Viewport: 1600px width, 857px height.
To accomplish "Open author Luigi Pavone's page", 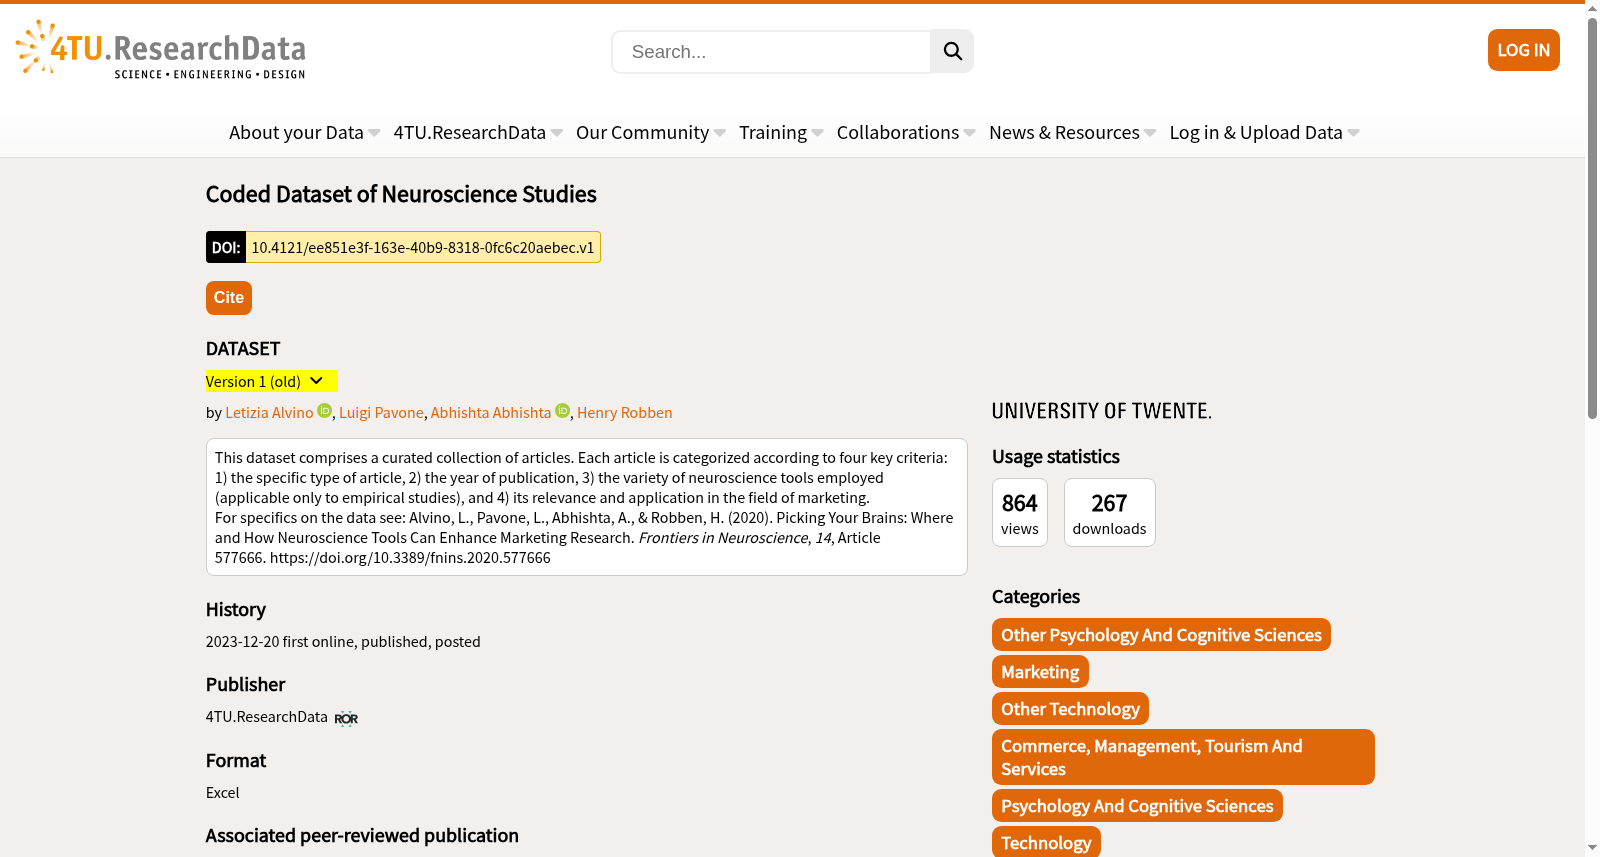I will pos(381,412).
